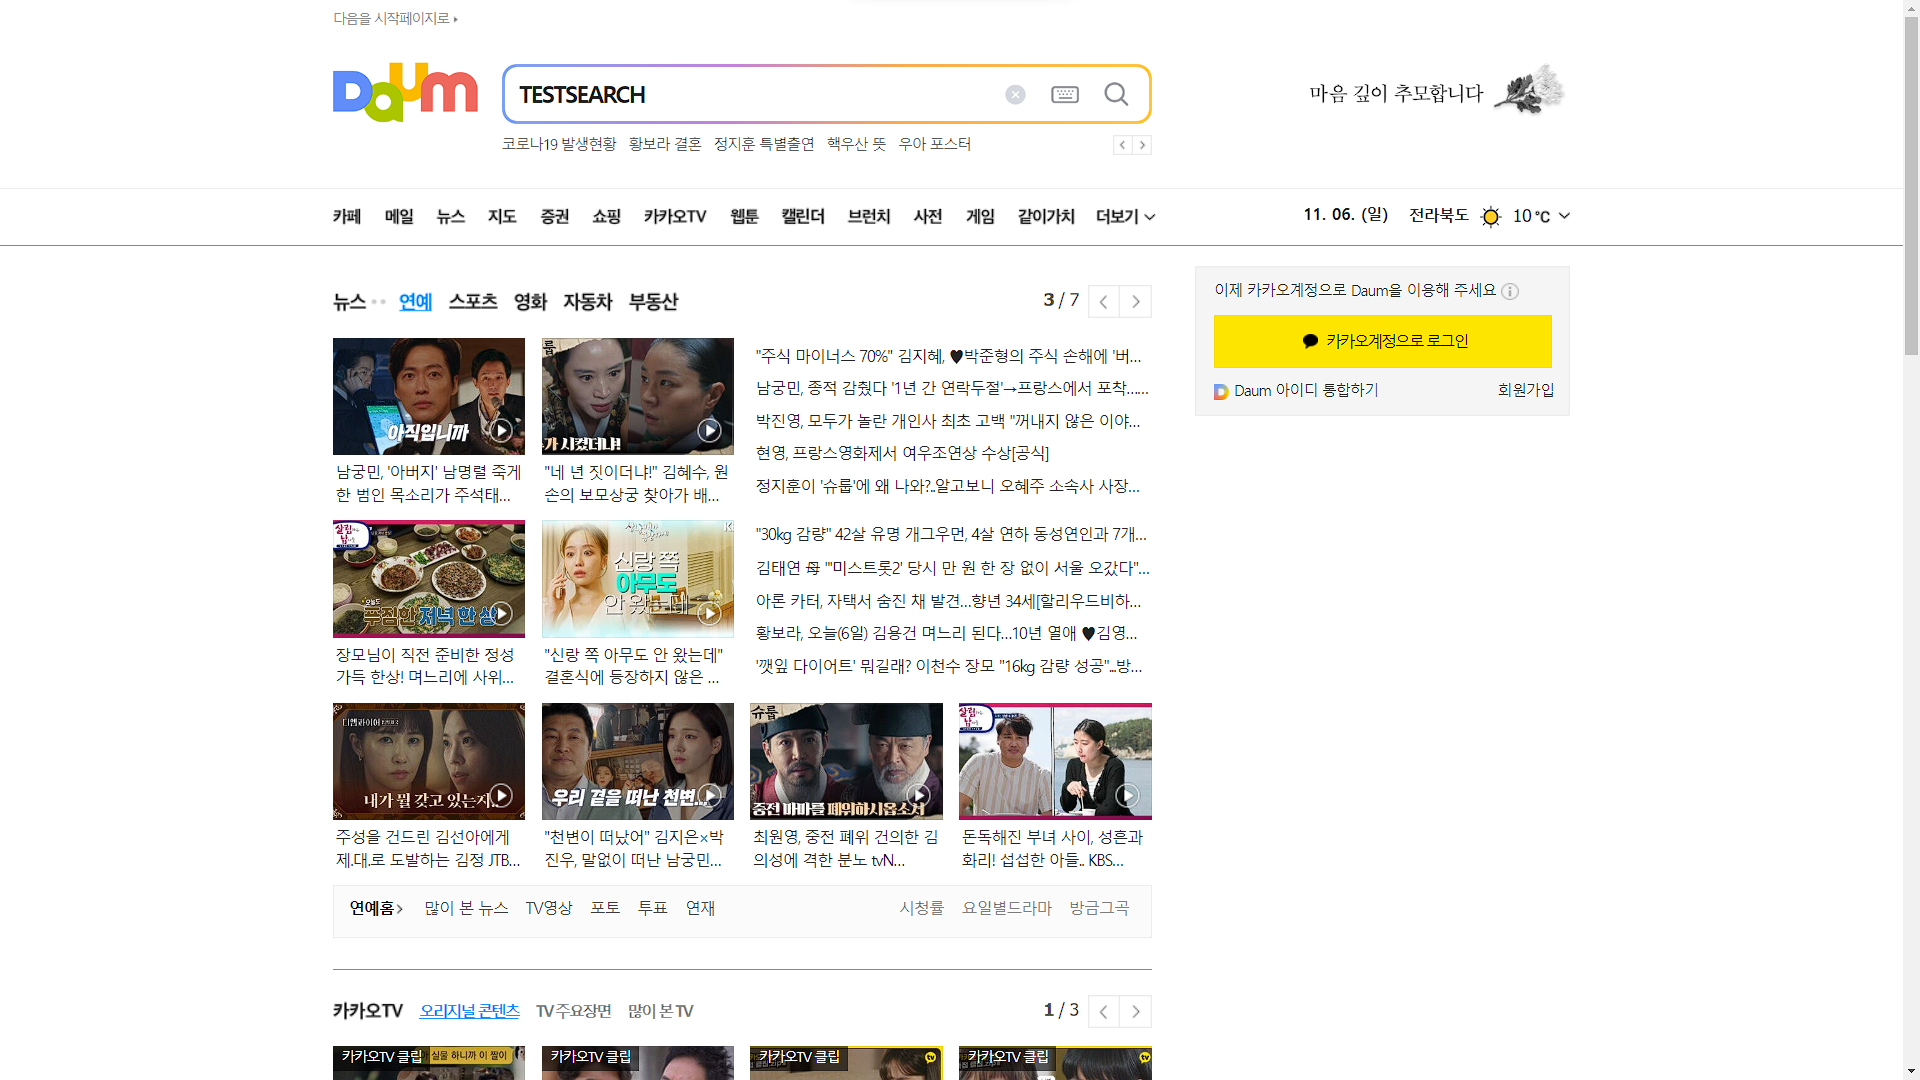Click the magnifier search icon
Image resolution: width=1920 pixels, height=1080 pixels.
tap(1116, 94)
